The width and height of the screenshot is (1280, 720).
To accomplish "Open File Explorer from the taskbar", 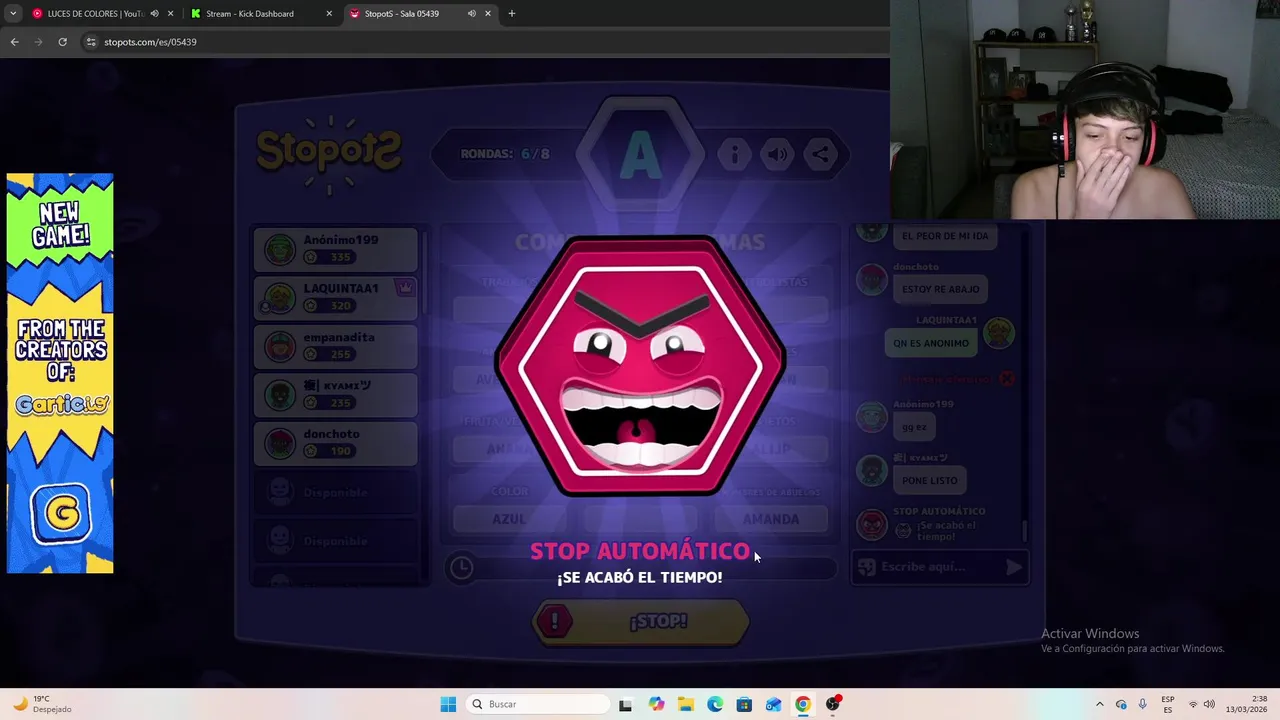I will pos(686,704).
